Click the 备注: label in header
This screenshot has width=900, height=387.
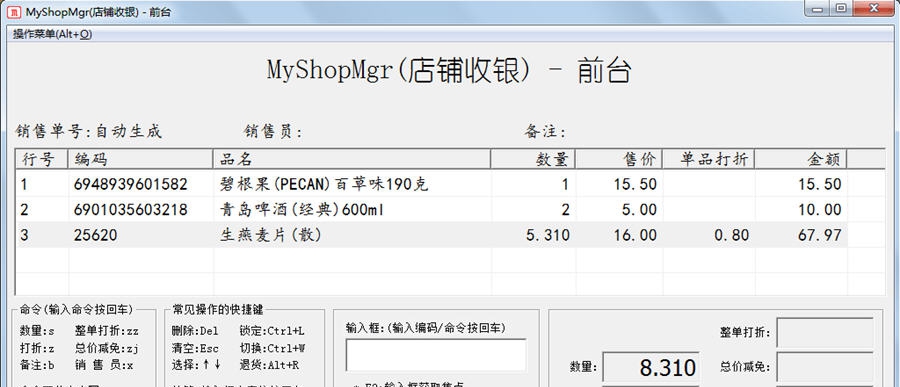coord(545,132)
